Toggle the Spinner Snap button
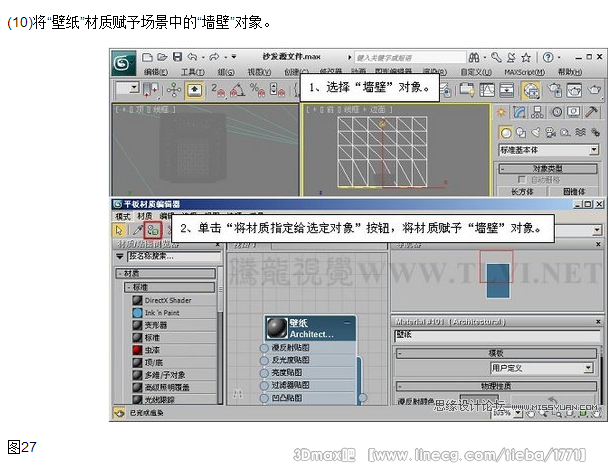Image resolution: width=615 pixels, height=472 pixels. pyautogui.click(x=277, y=90)
